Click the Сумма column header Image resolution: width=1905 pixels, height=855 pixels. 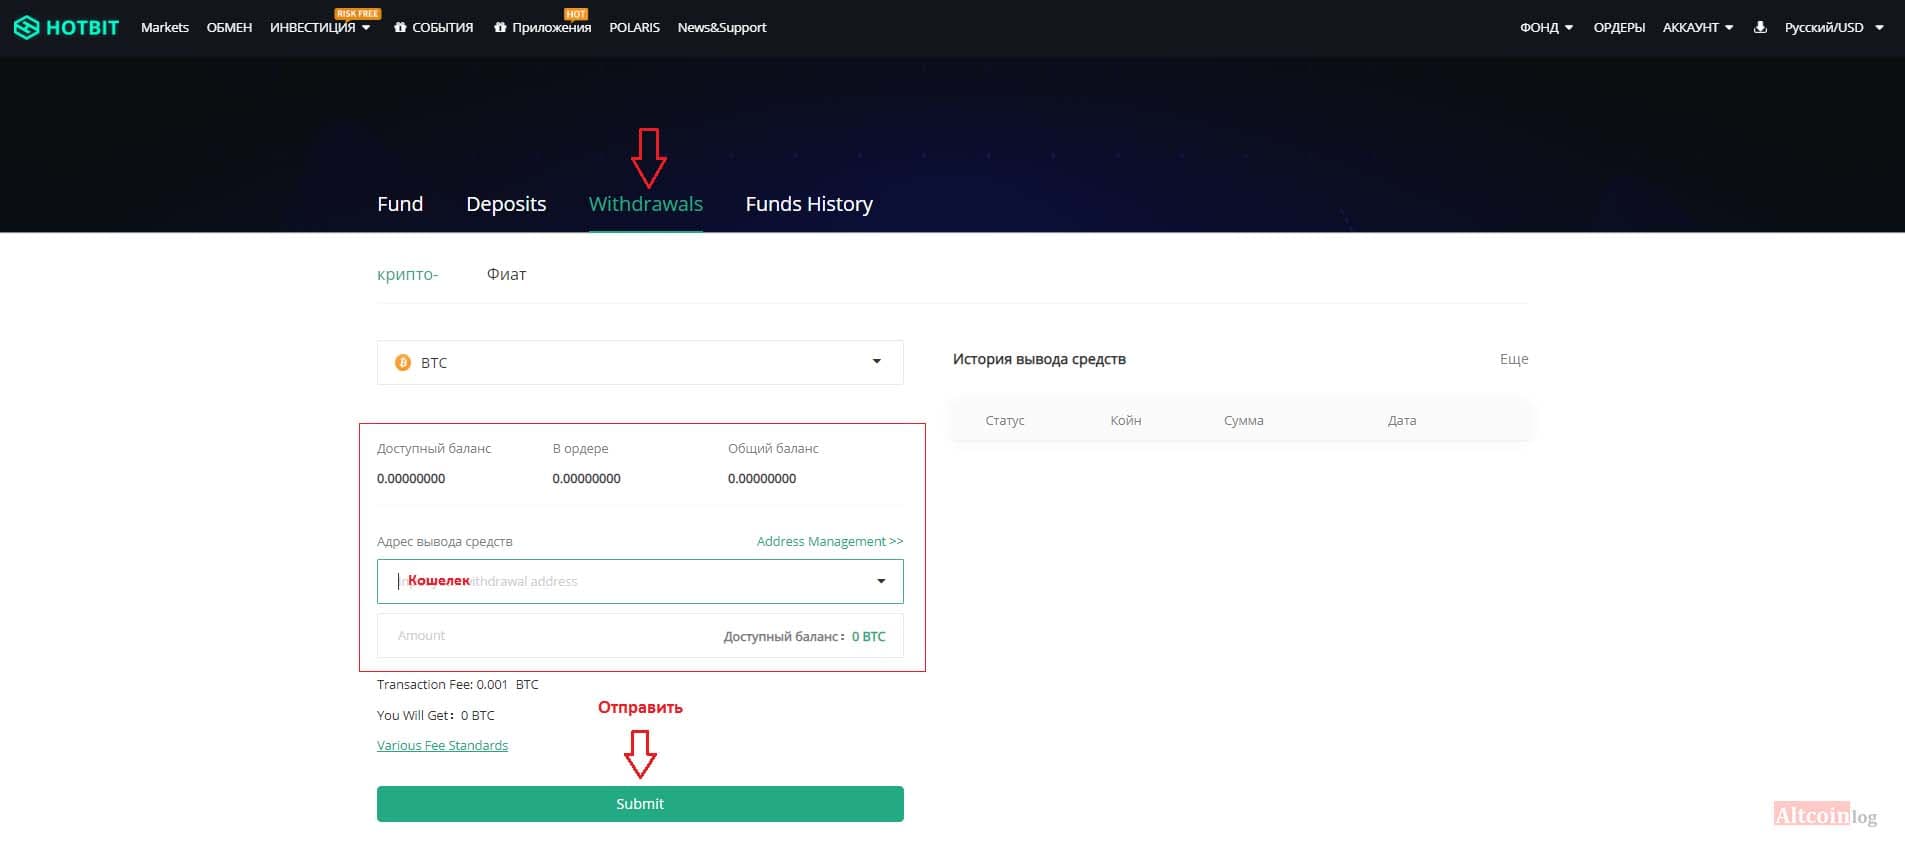tap(1244, 421)
